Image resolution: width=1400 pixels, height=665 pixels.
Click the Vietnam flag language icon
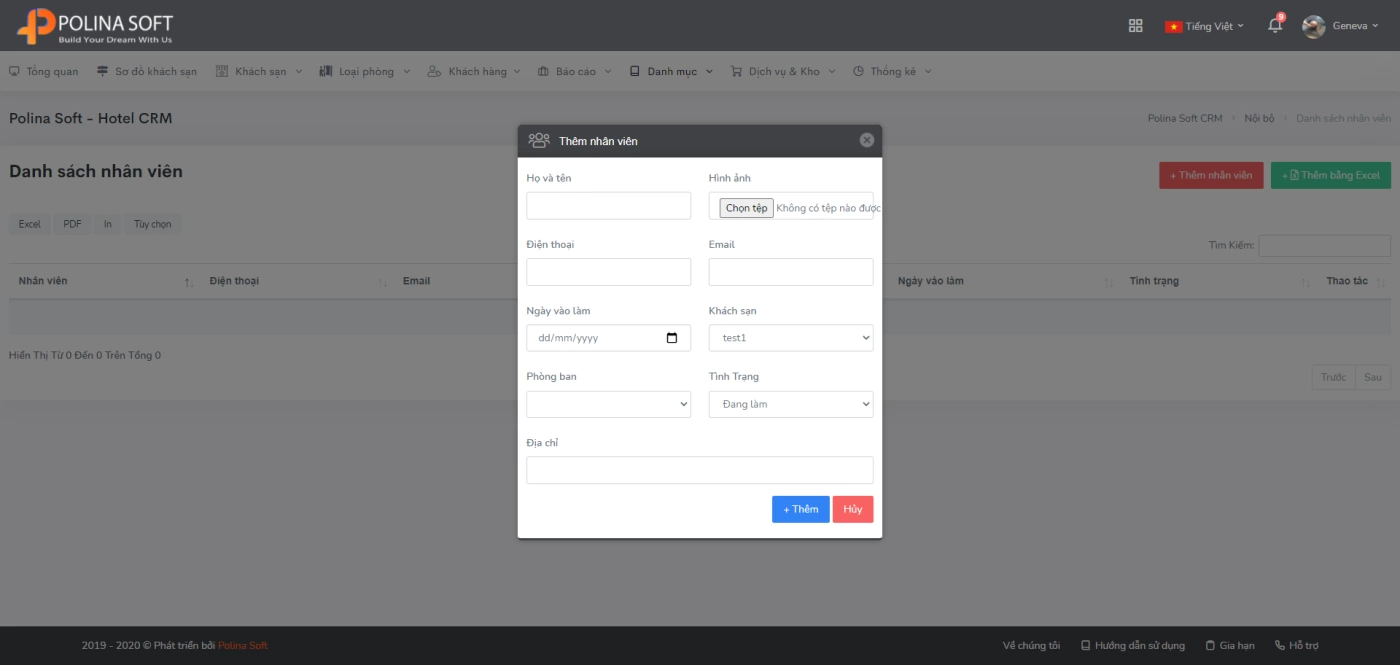point(1173,26)
